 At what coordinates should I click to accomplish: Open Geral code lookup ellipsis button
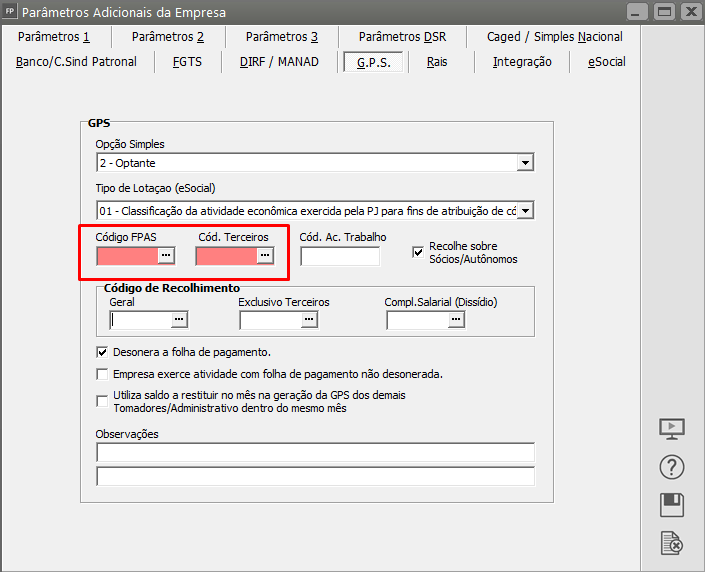179,320
